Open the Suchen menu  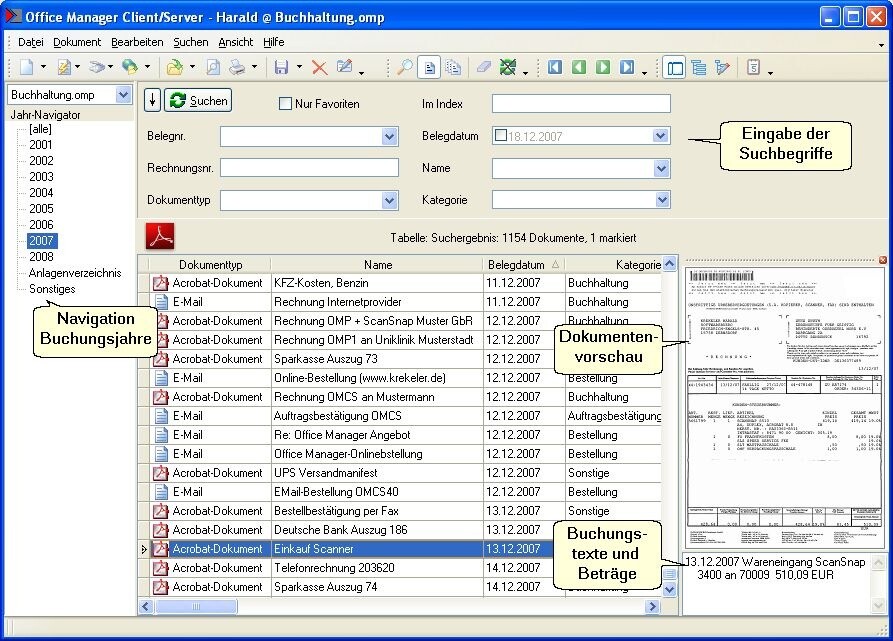click(191, 42)
